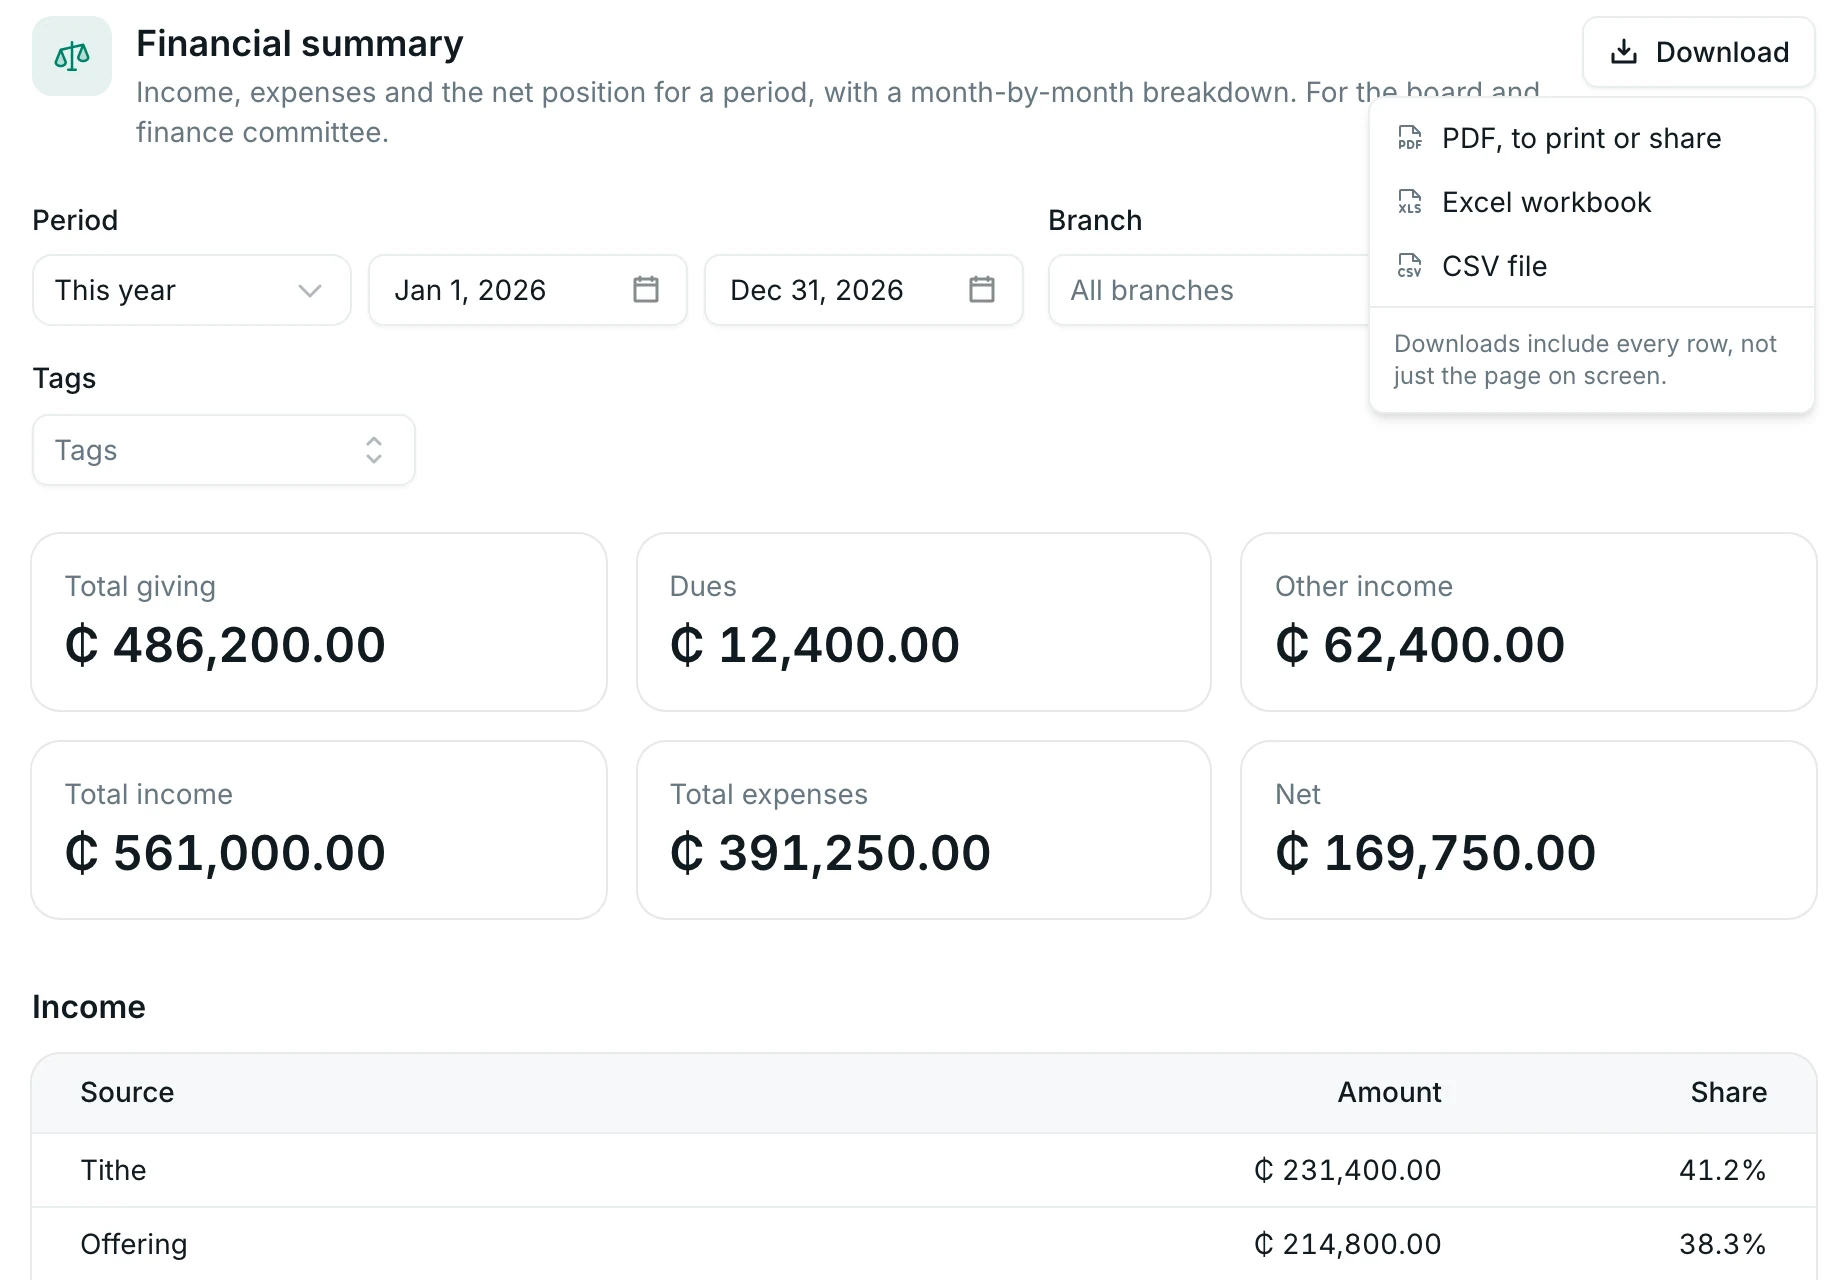Click the Dec 31, 2026 end date field
1848x1280 pixels.
coord(864,290)
